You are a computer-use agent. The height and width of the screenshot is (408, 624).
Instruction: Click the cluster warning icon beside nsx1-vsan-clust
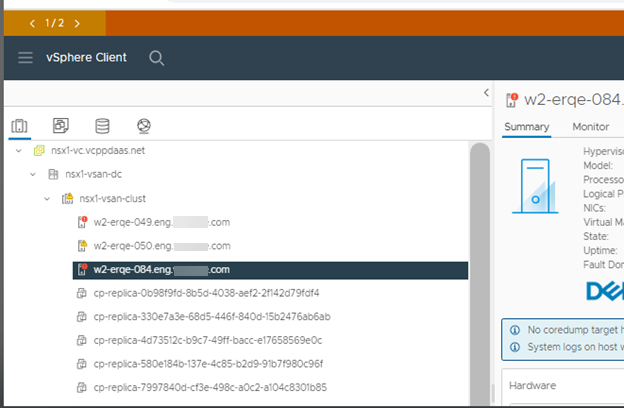click(68, 198)
